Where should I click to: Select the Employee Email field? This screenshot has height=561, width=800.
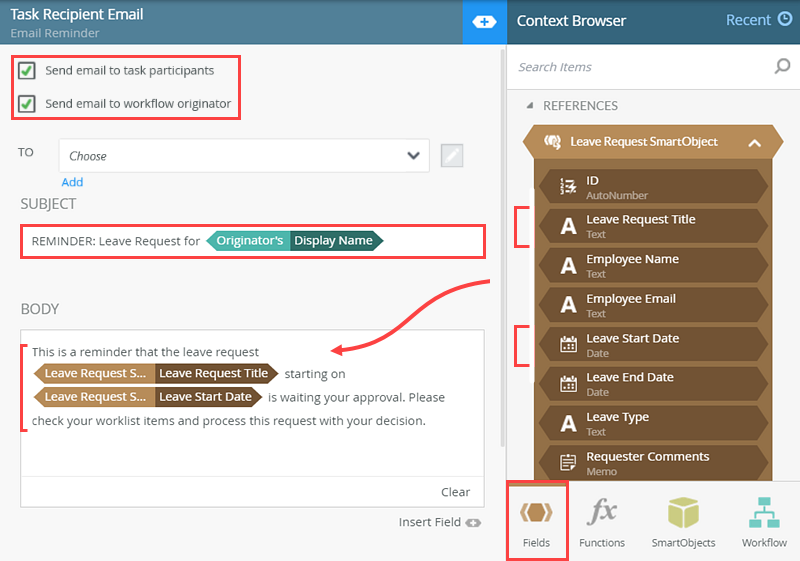pos(654,305)
